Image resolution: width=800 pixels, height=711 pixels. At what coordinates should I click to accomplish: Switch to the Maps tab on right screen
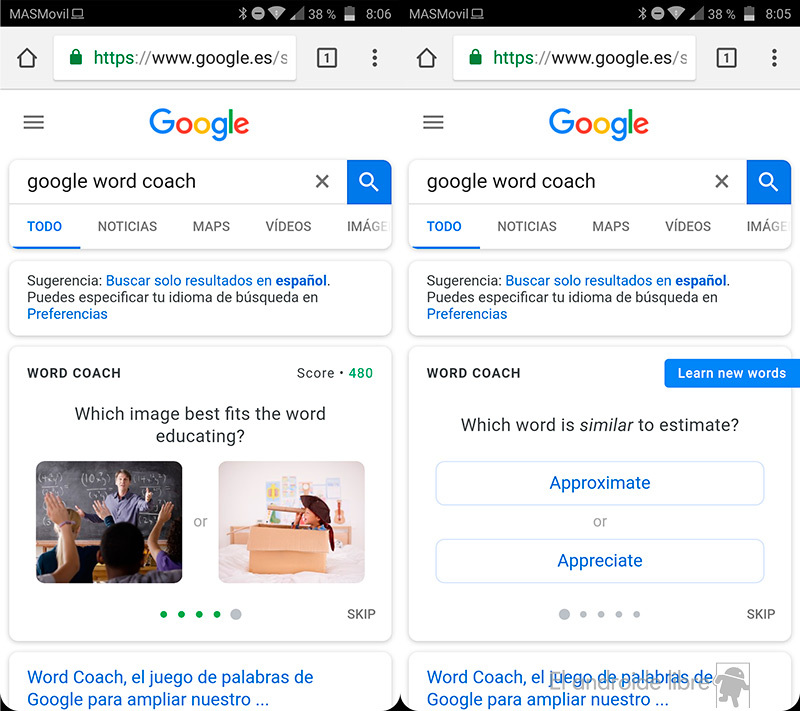click(x=610, y=226)
